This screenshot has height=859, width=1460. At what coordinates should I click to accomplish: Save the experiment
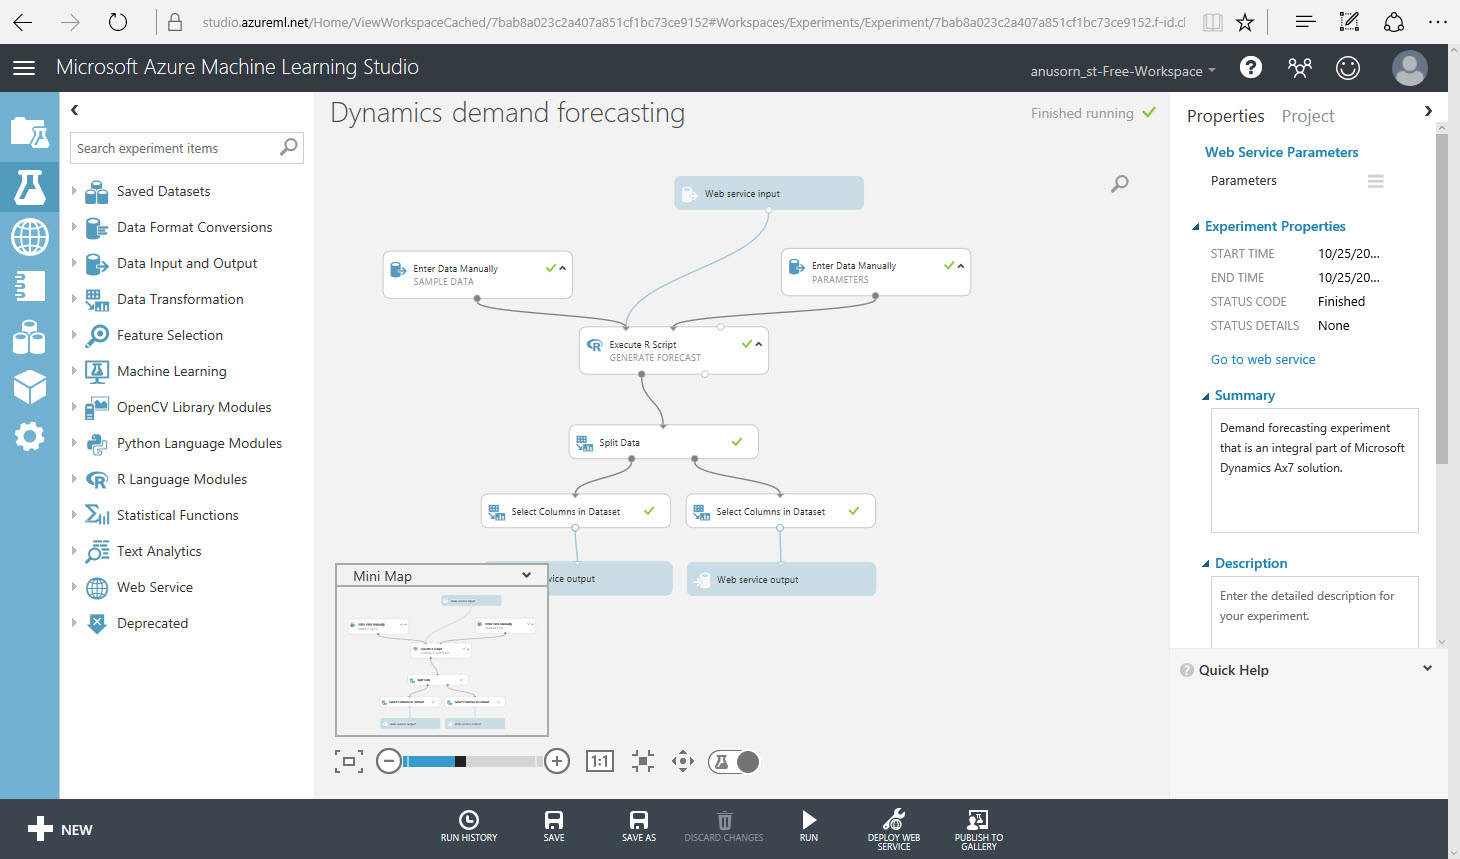[554, 826]
